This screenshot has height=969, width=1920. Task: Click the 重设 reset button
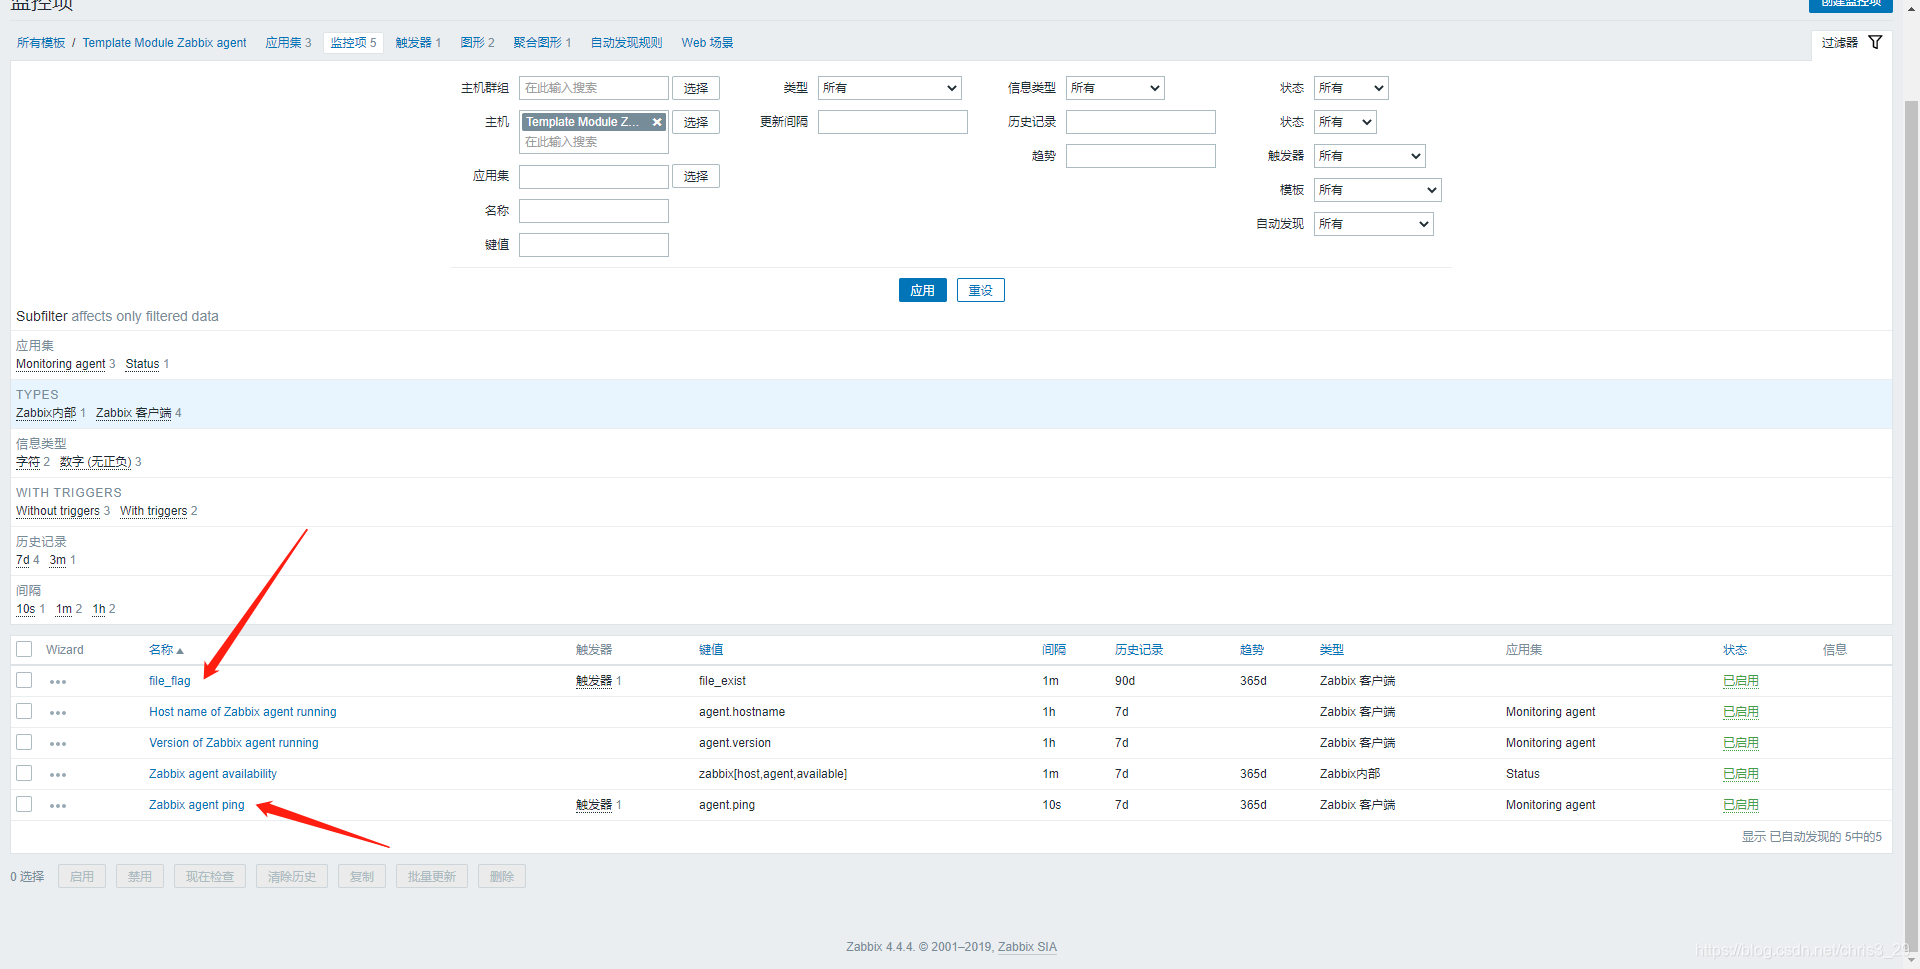(980, 290)
